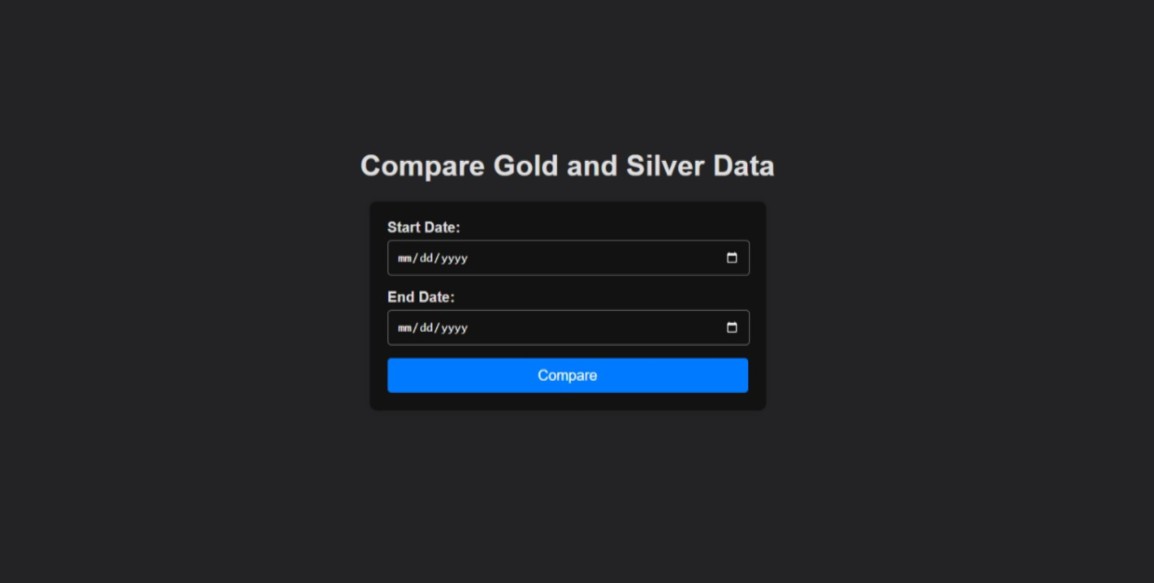Click the Start Date label text
The image size is (1154, 583).
click(x=423, y=228)
